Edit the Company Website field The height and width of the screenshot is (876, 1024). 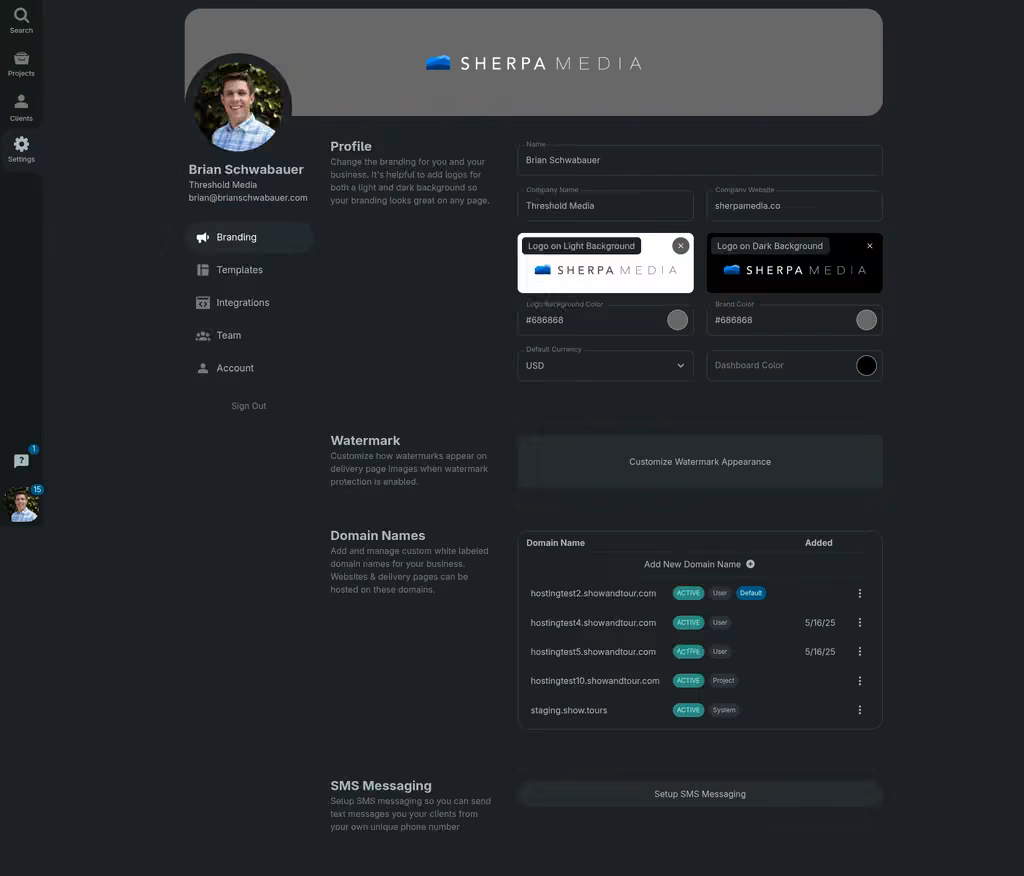794,206
